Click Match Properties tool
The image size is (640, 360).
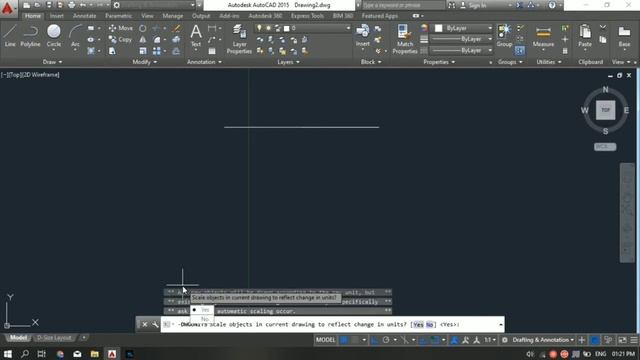(405, 39)
